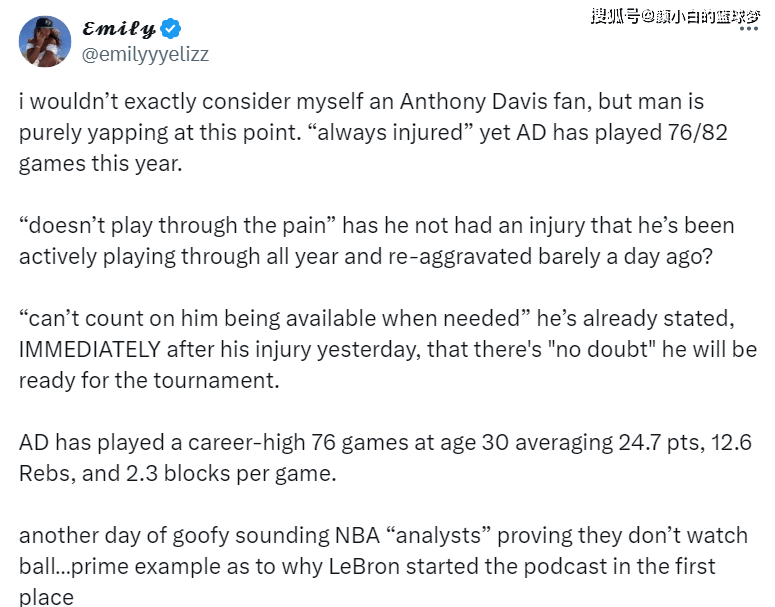775x607 pixels.
Task: Click the capitalized word IMMEDIATELY
Action: tap(89, 349)
